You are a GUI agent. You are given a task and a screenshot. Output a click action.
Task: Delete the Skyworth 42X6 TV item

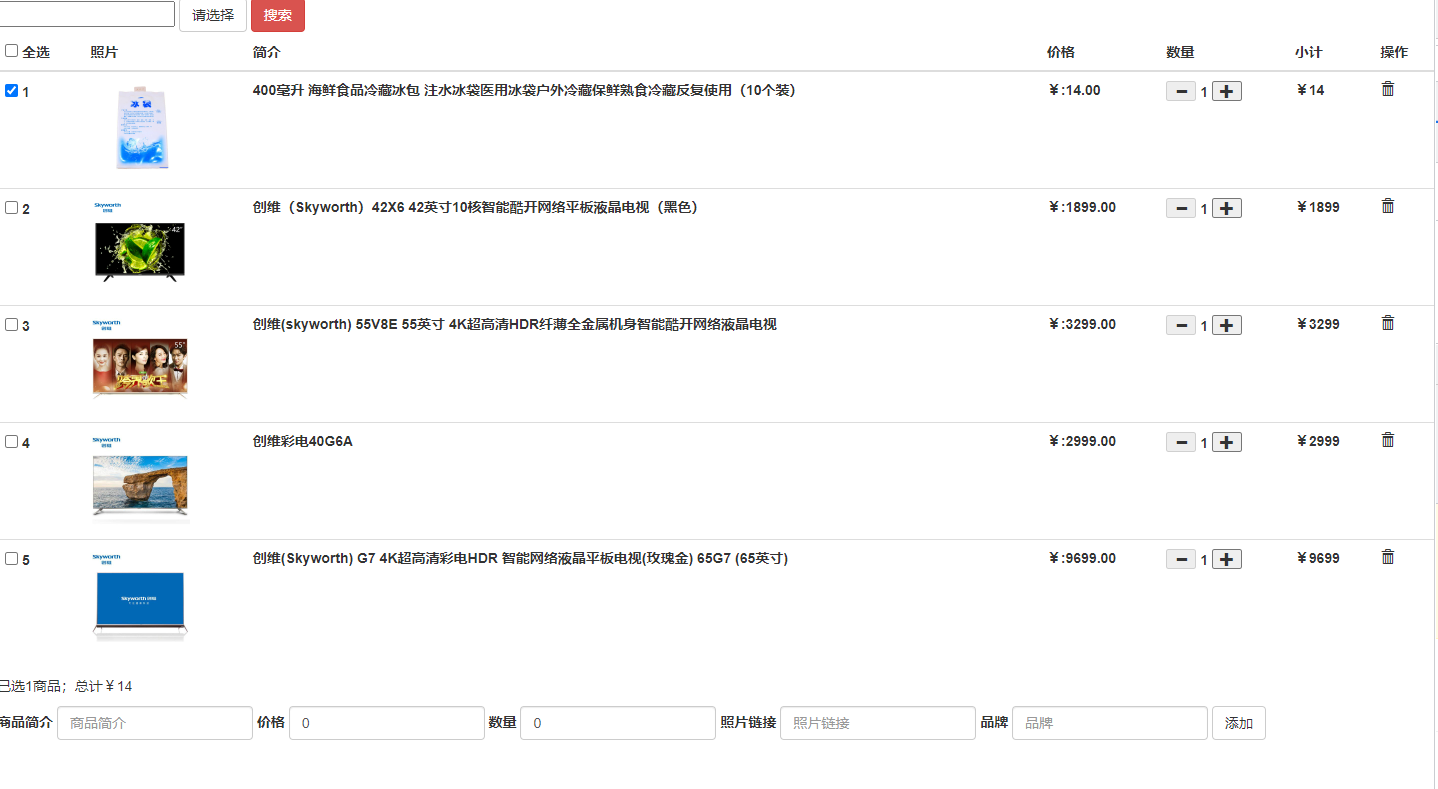[1387, 206]
